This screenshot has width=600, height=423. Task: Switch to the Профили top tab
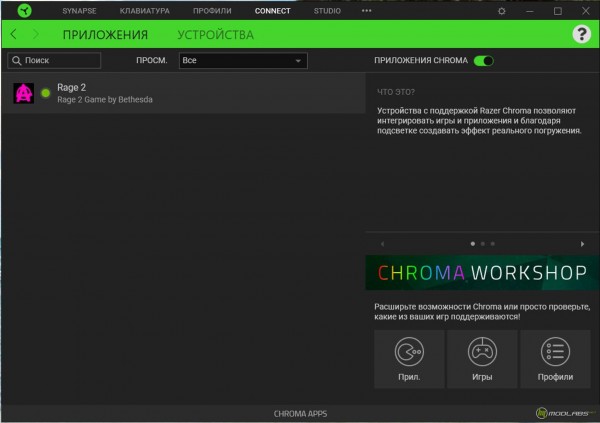[x=212, y=11]
